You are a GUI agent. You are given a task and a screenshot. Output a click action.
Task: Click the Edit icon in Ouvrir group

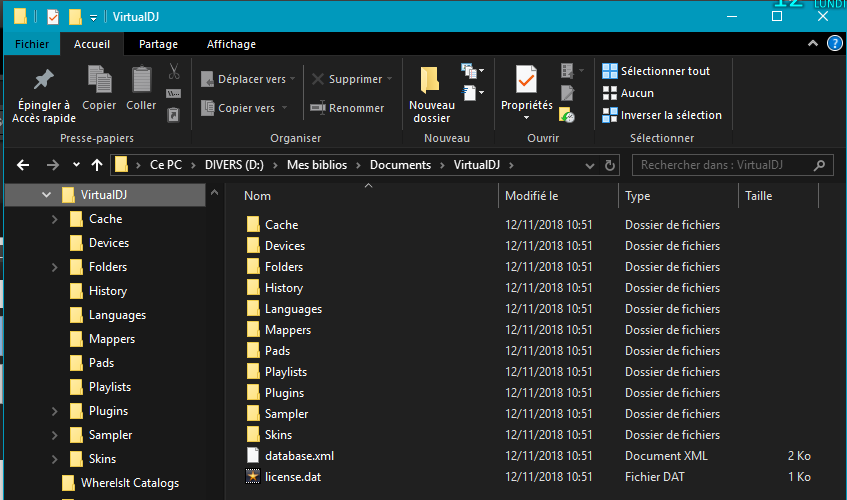(x=567, y=93)
